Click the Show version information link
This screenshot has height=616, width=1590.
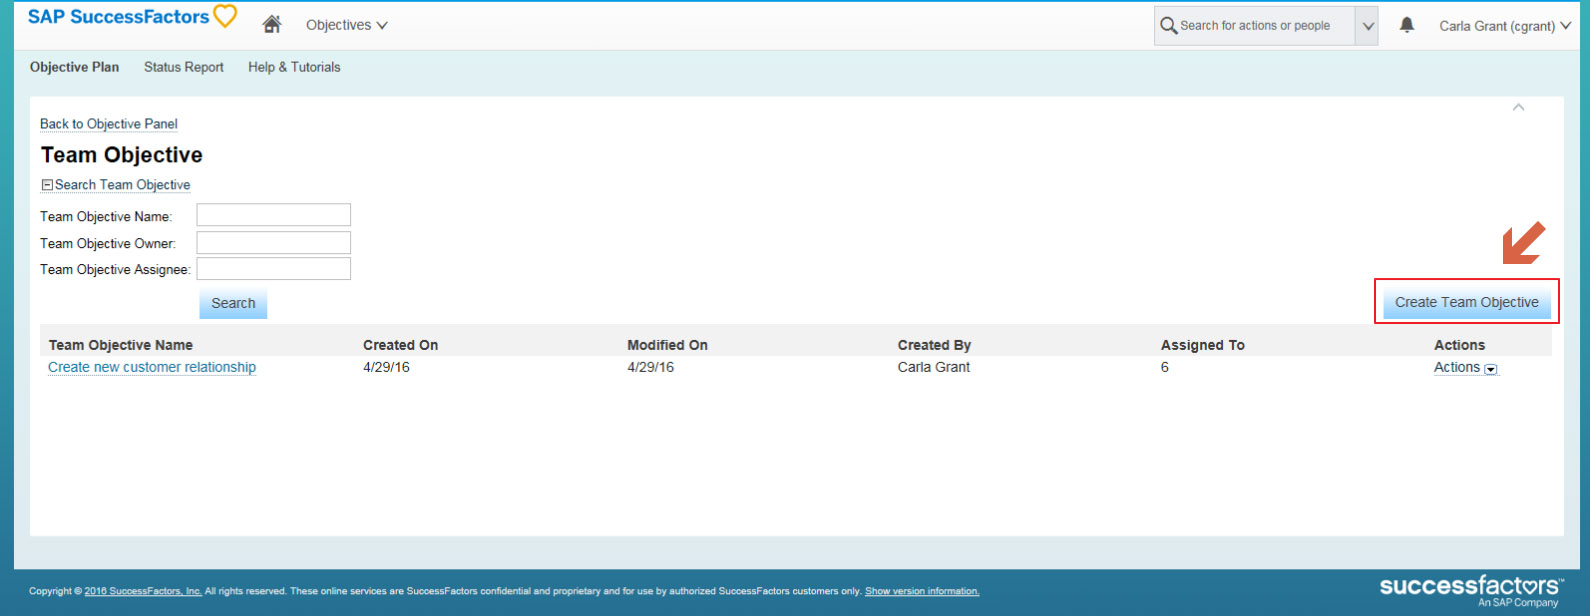pyautogui.click(x=921, y=591)
